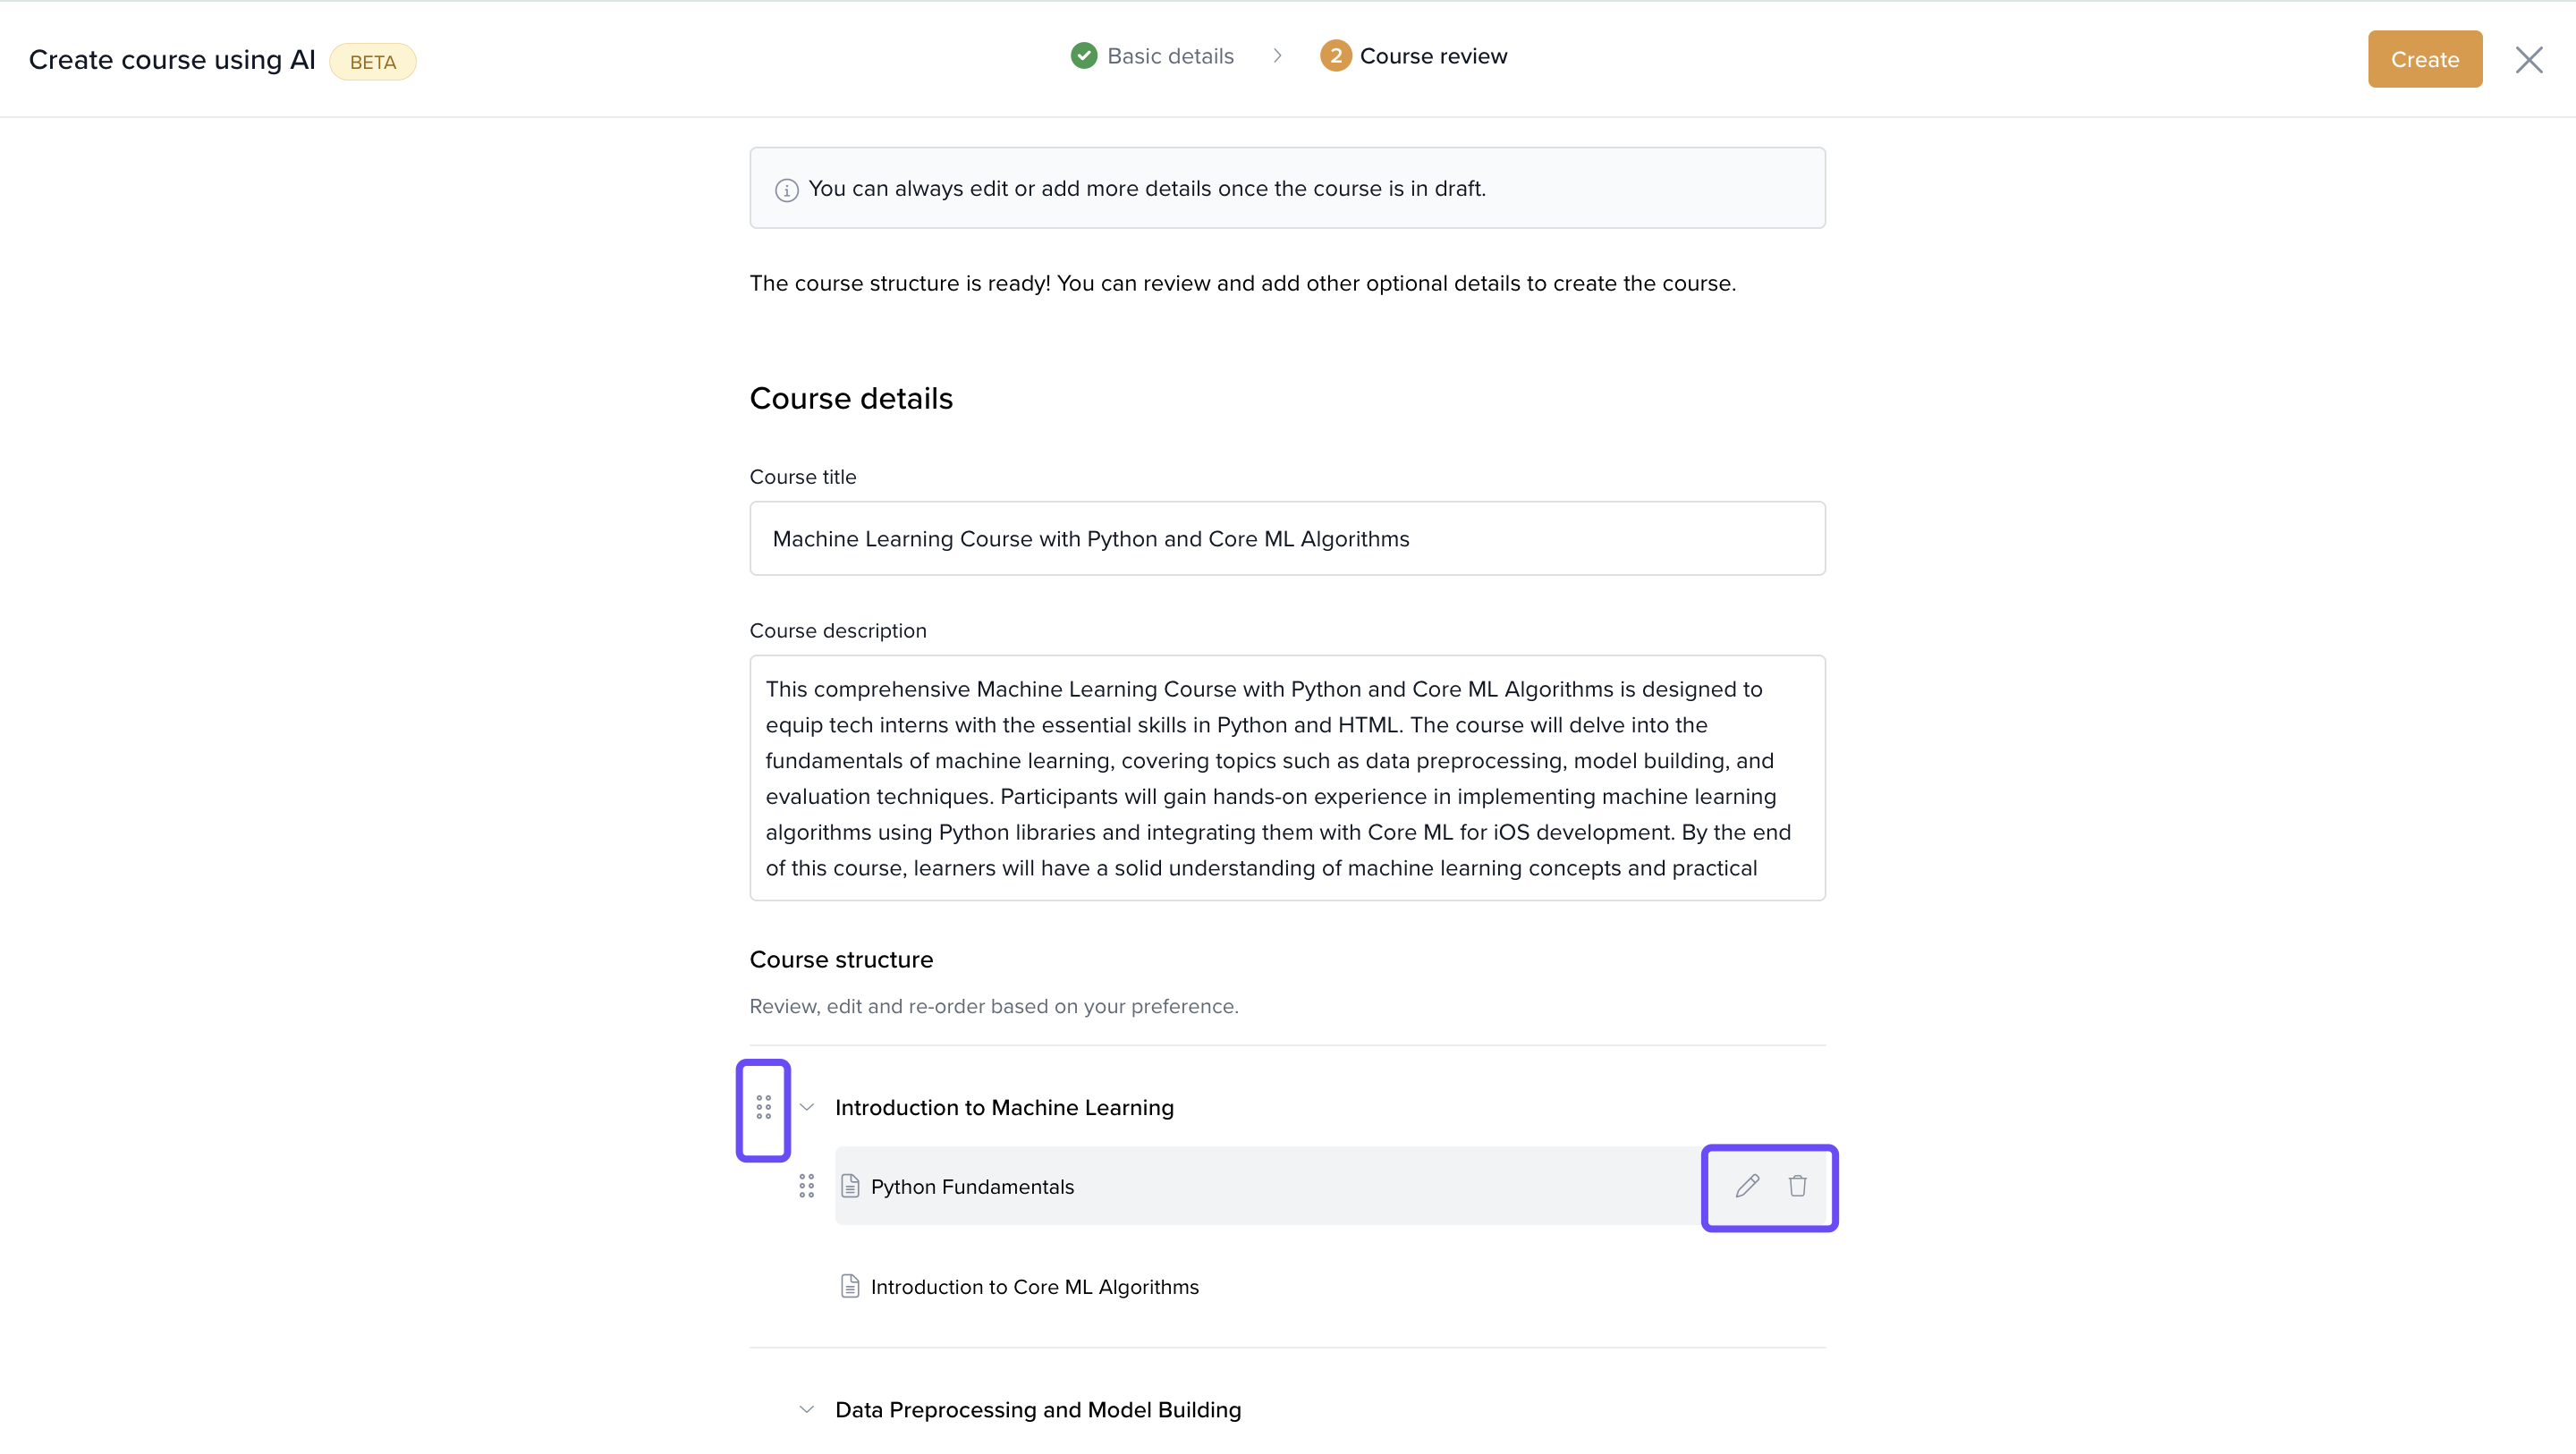This screenshot has width=2576, height=1454.
Task: Go back to the Basic details step
Action: point(1170,56)
